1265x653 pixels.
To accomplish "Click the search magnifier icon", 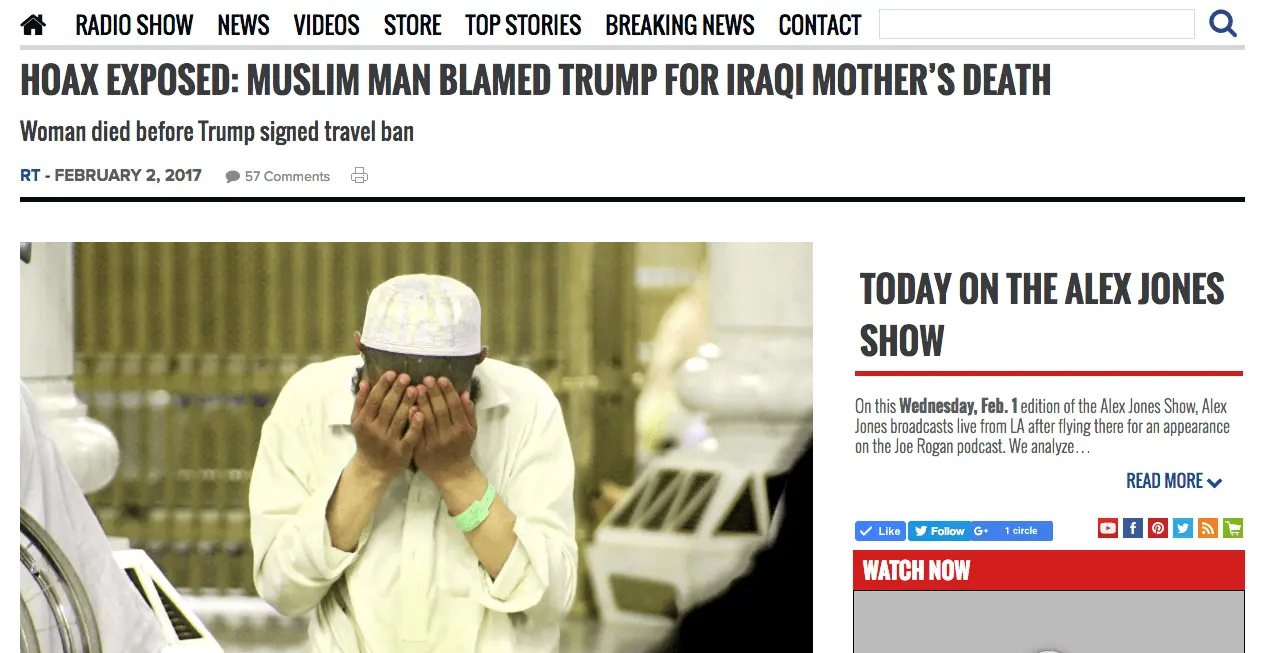I will 1223,23.
